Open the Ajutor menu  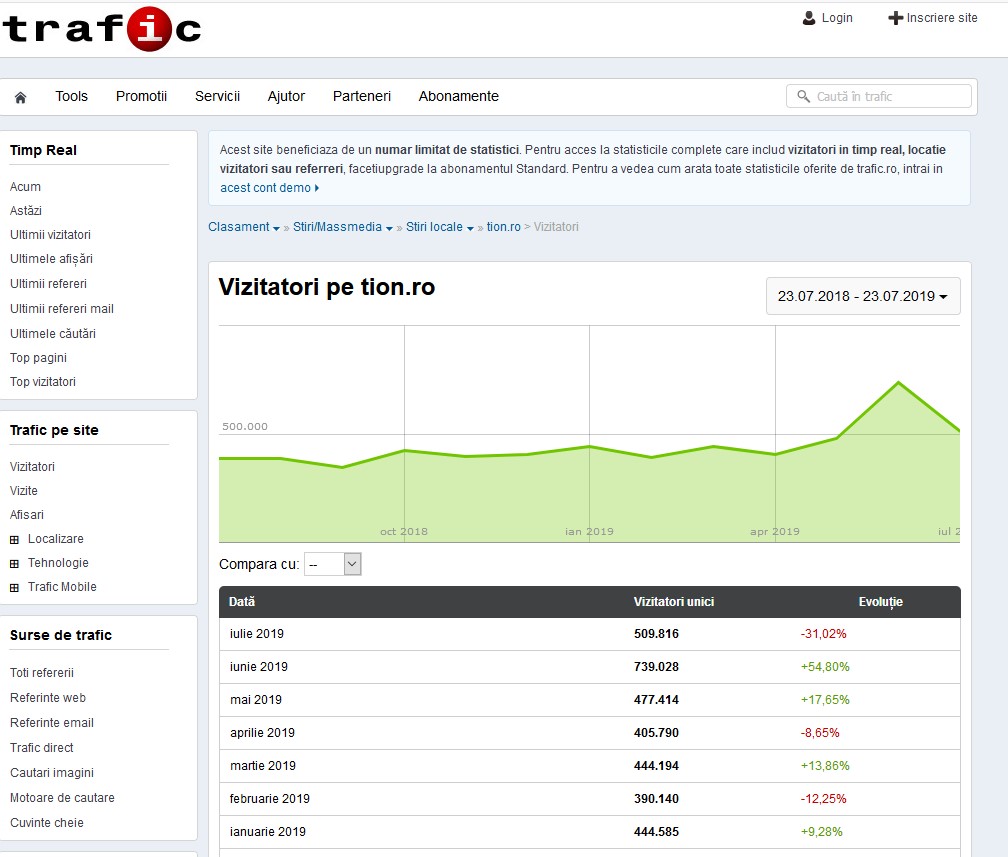tap(286, 96)
